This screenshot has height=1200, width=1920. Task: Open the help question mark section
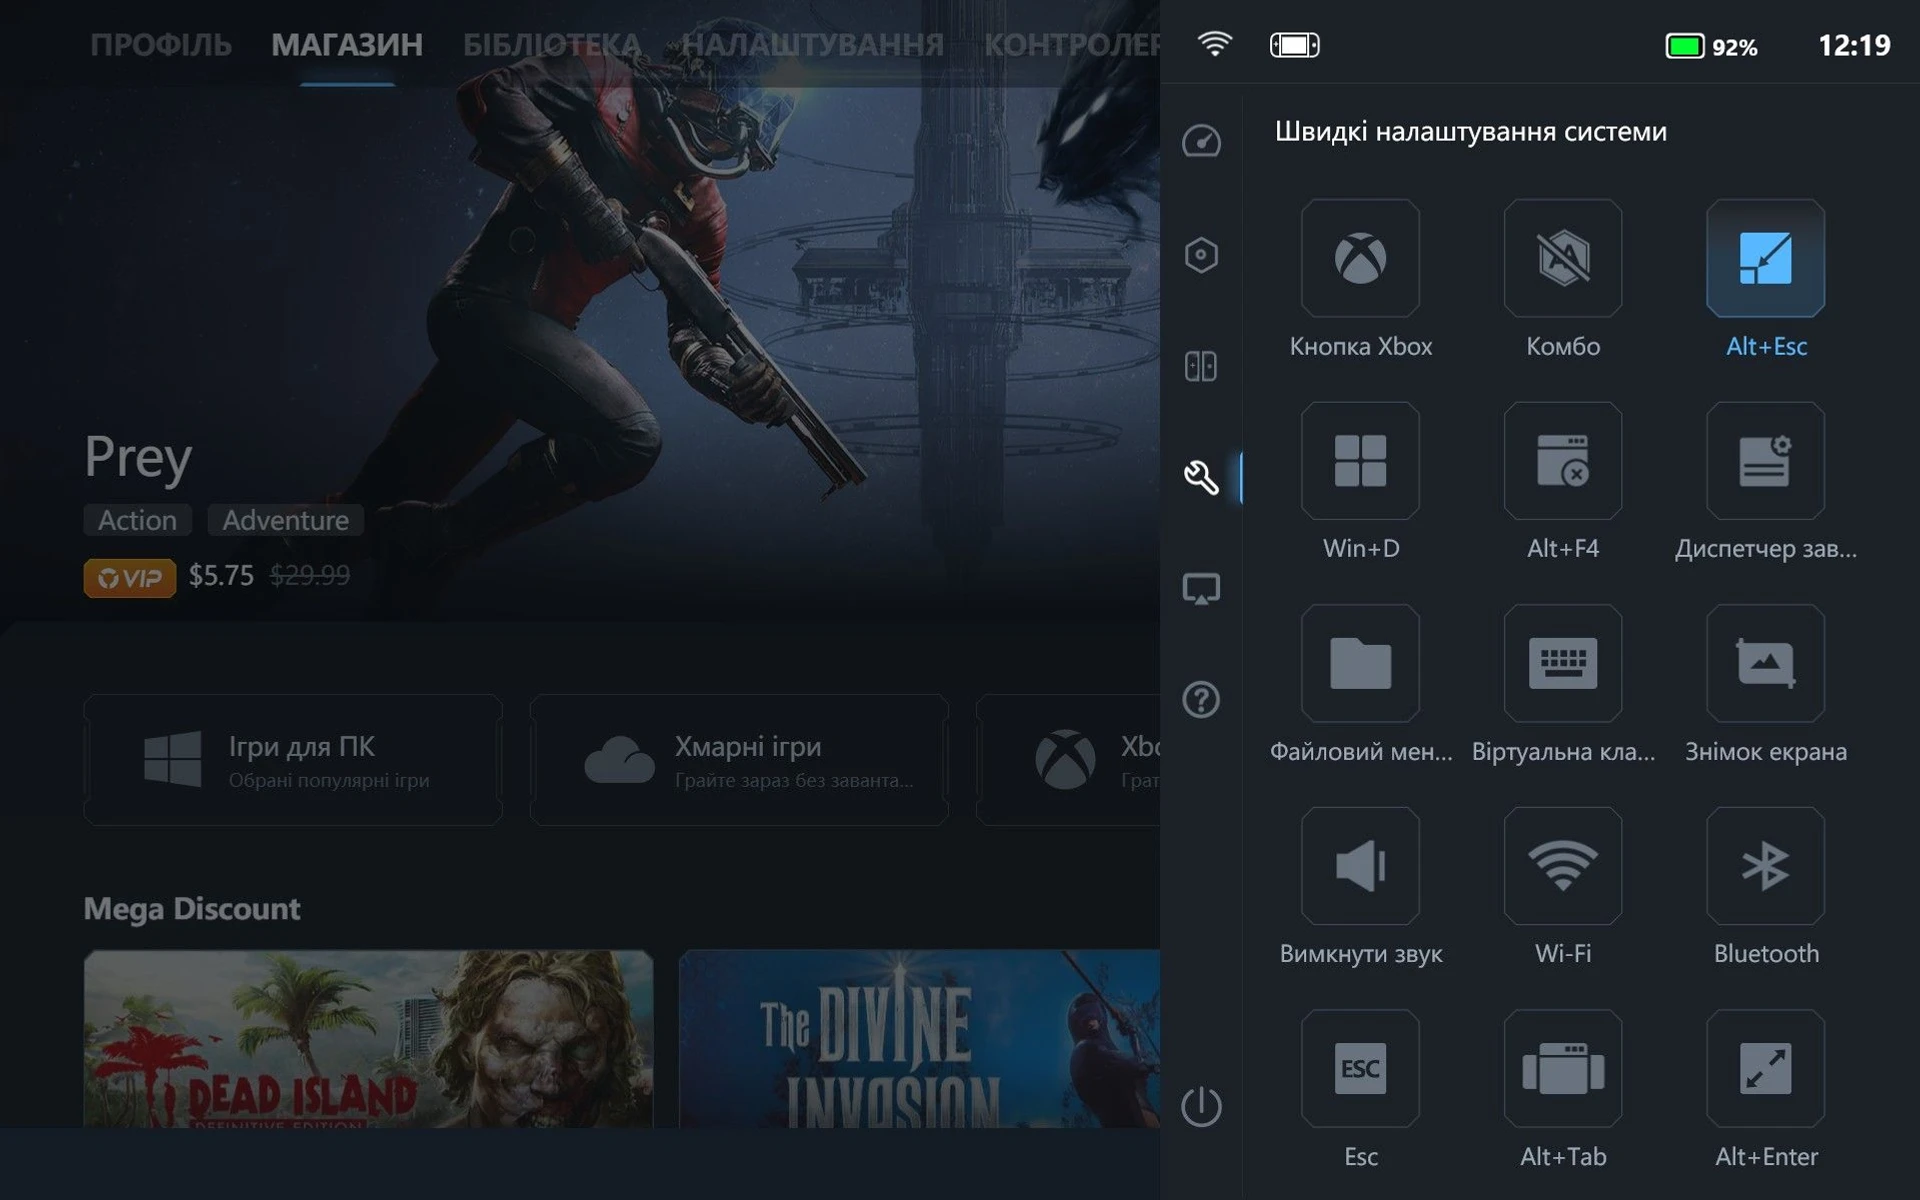1201,699
